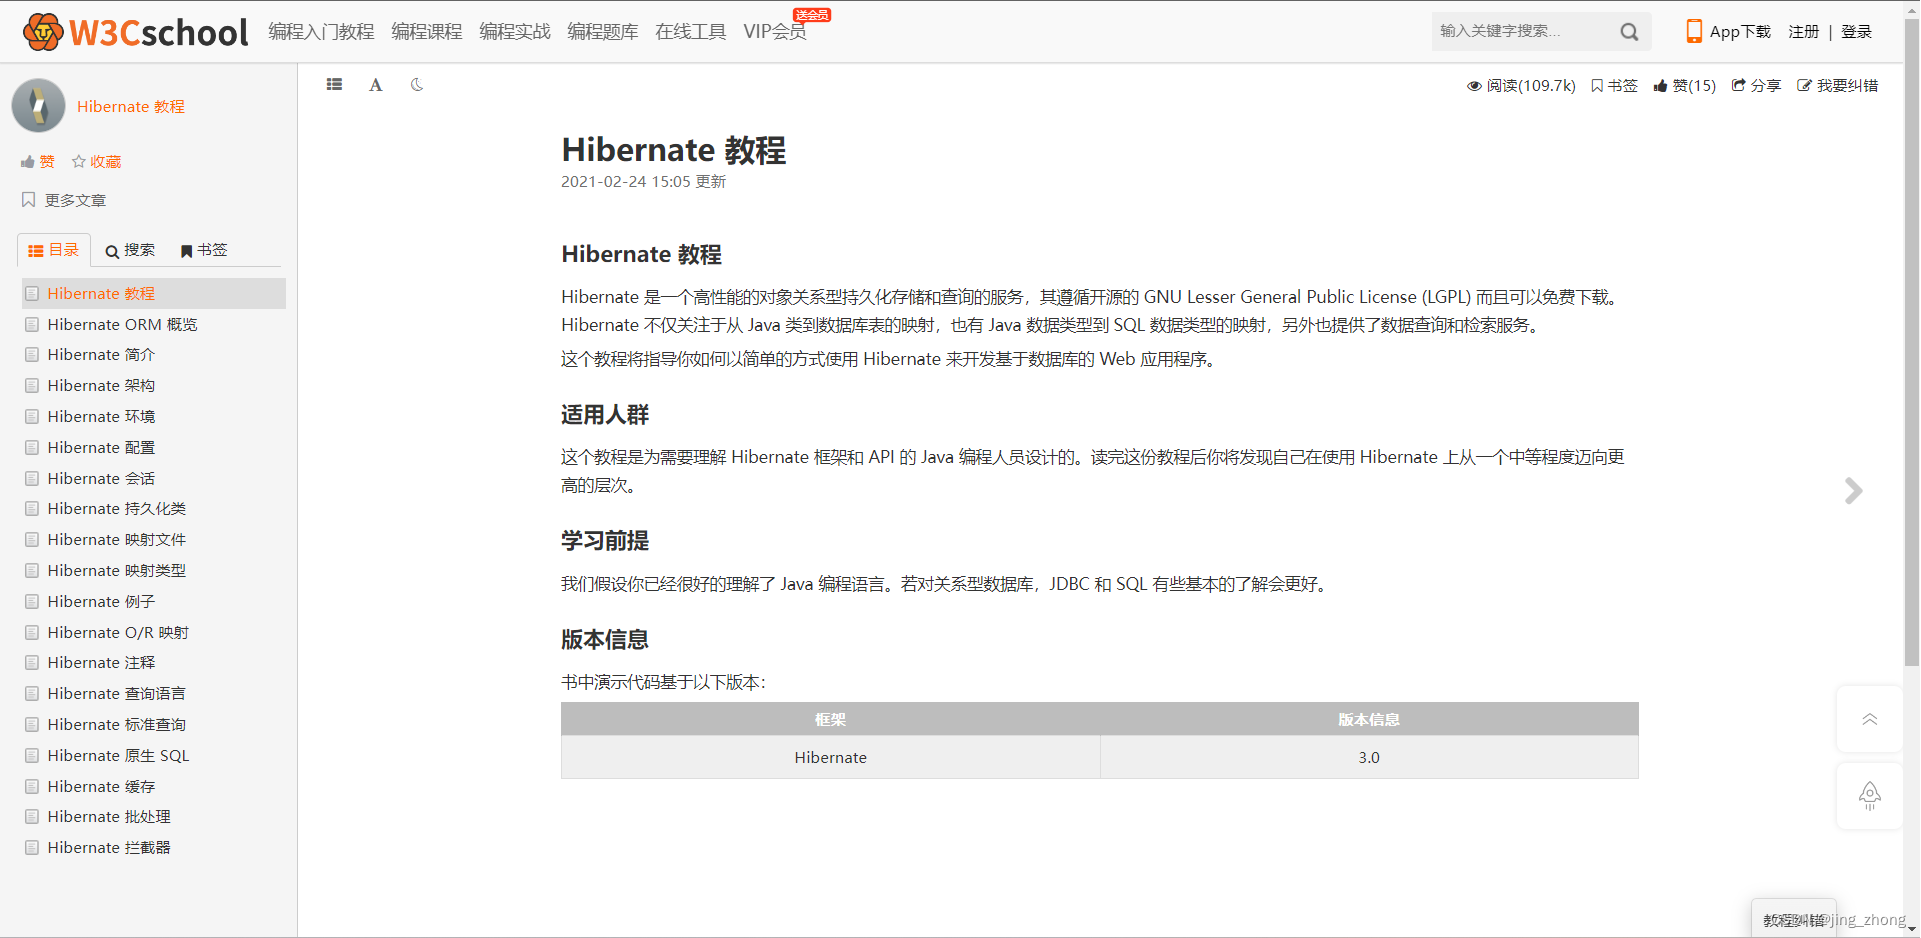Open font size settings A icon
Image resolution: width=1921 pixels, height=938 pixels.
pos(376,85)
